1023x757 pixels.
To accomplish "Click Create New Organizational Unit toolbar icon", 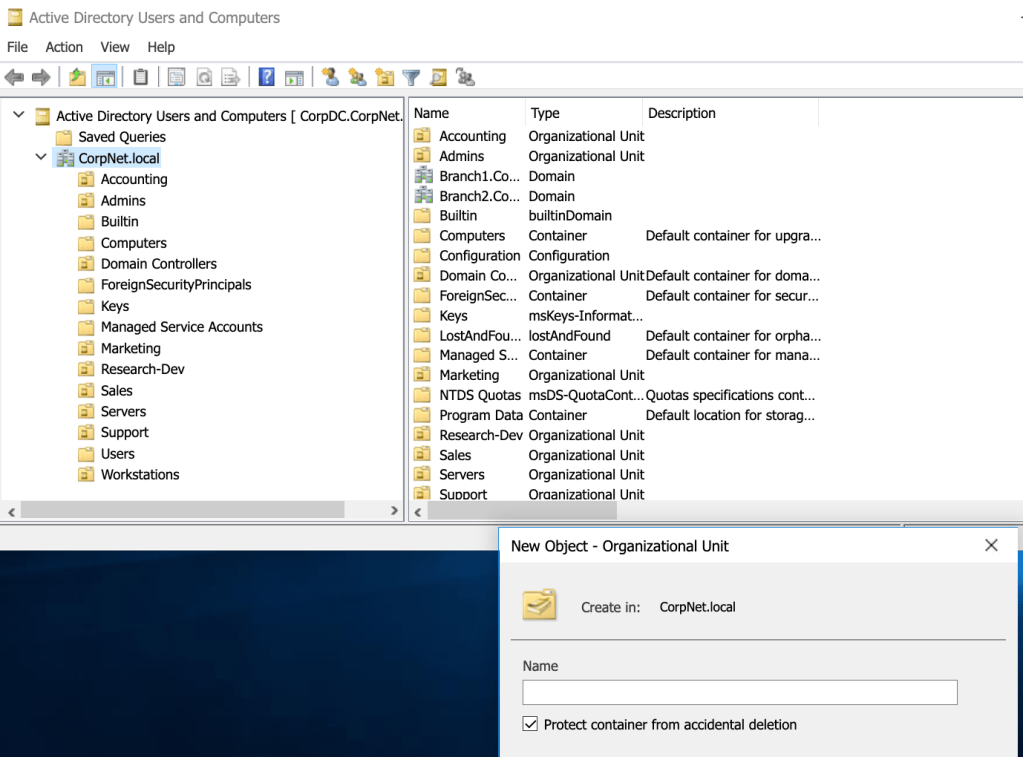I will point(384,77).
